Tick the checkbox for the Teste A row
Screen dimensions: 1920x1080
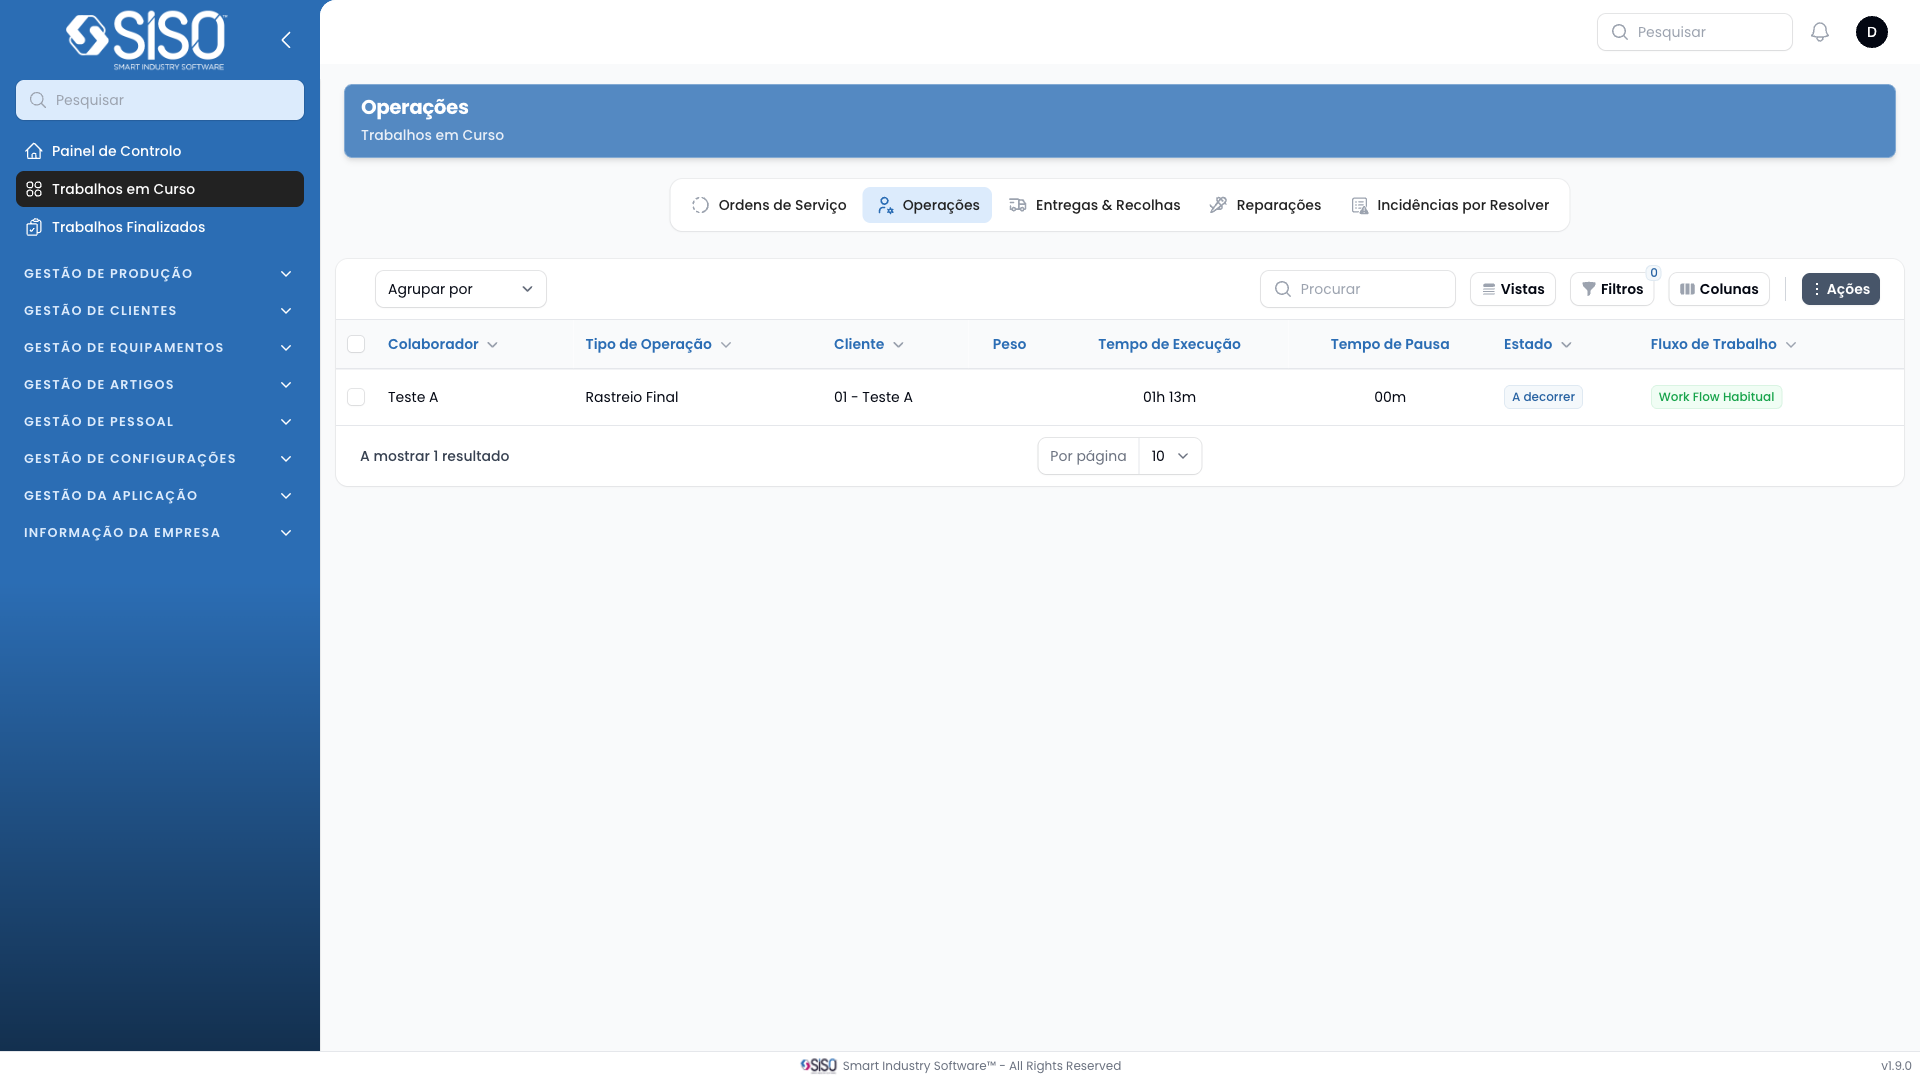356,397
